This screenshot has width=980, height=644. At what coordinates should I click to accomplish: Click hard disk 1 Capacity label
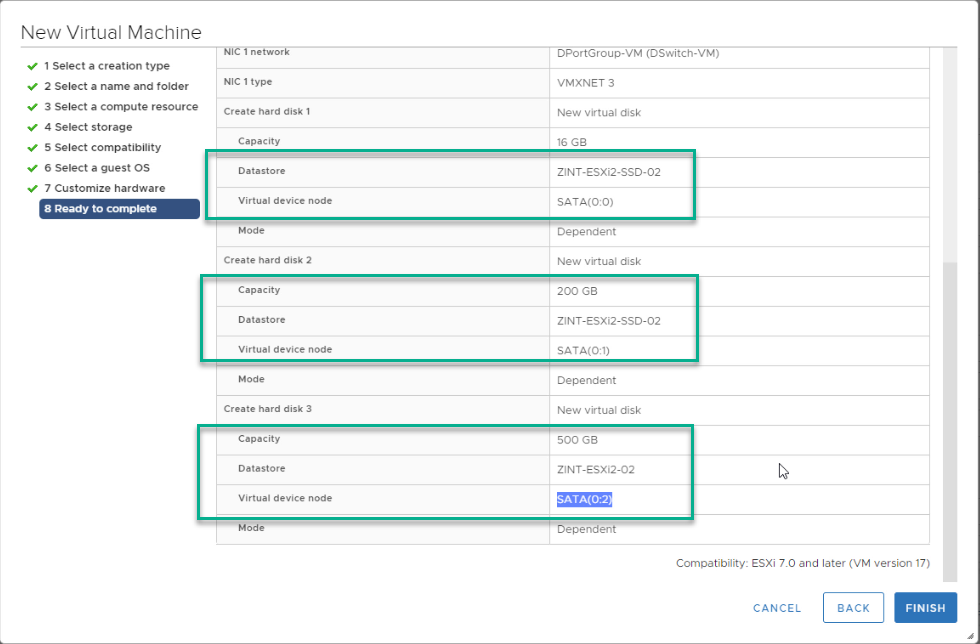coord(259,141)
